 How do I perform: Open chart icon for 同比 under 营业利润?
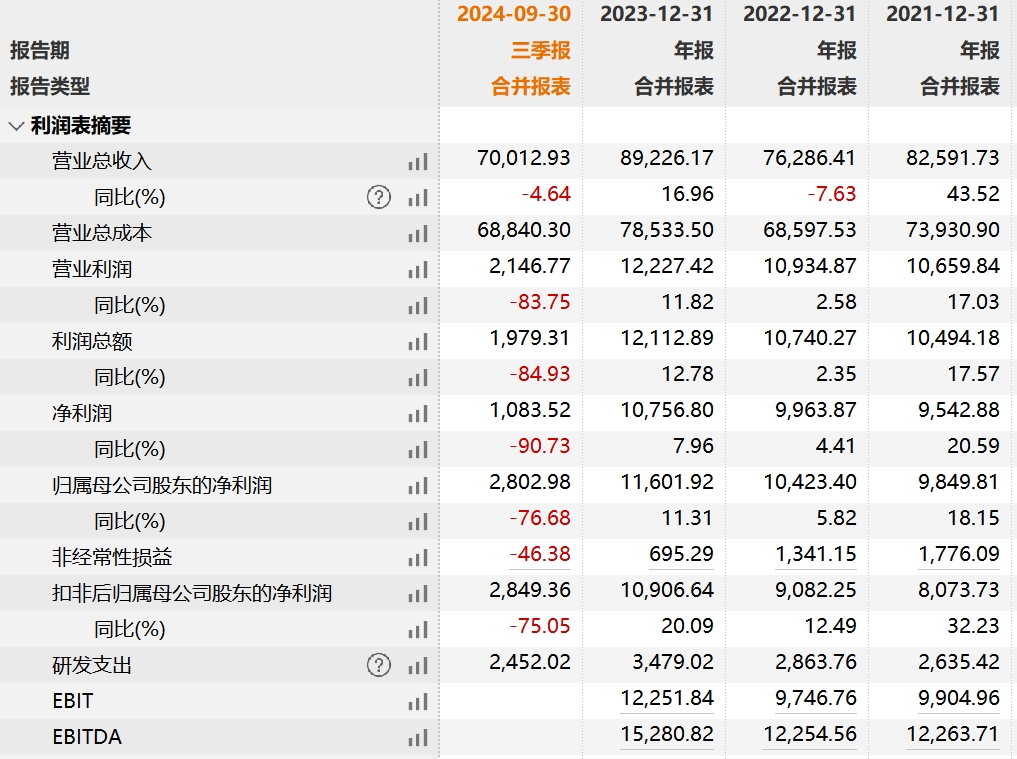coord(418,306)
